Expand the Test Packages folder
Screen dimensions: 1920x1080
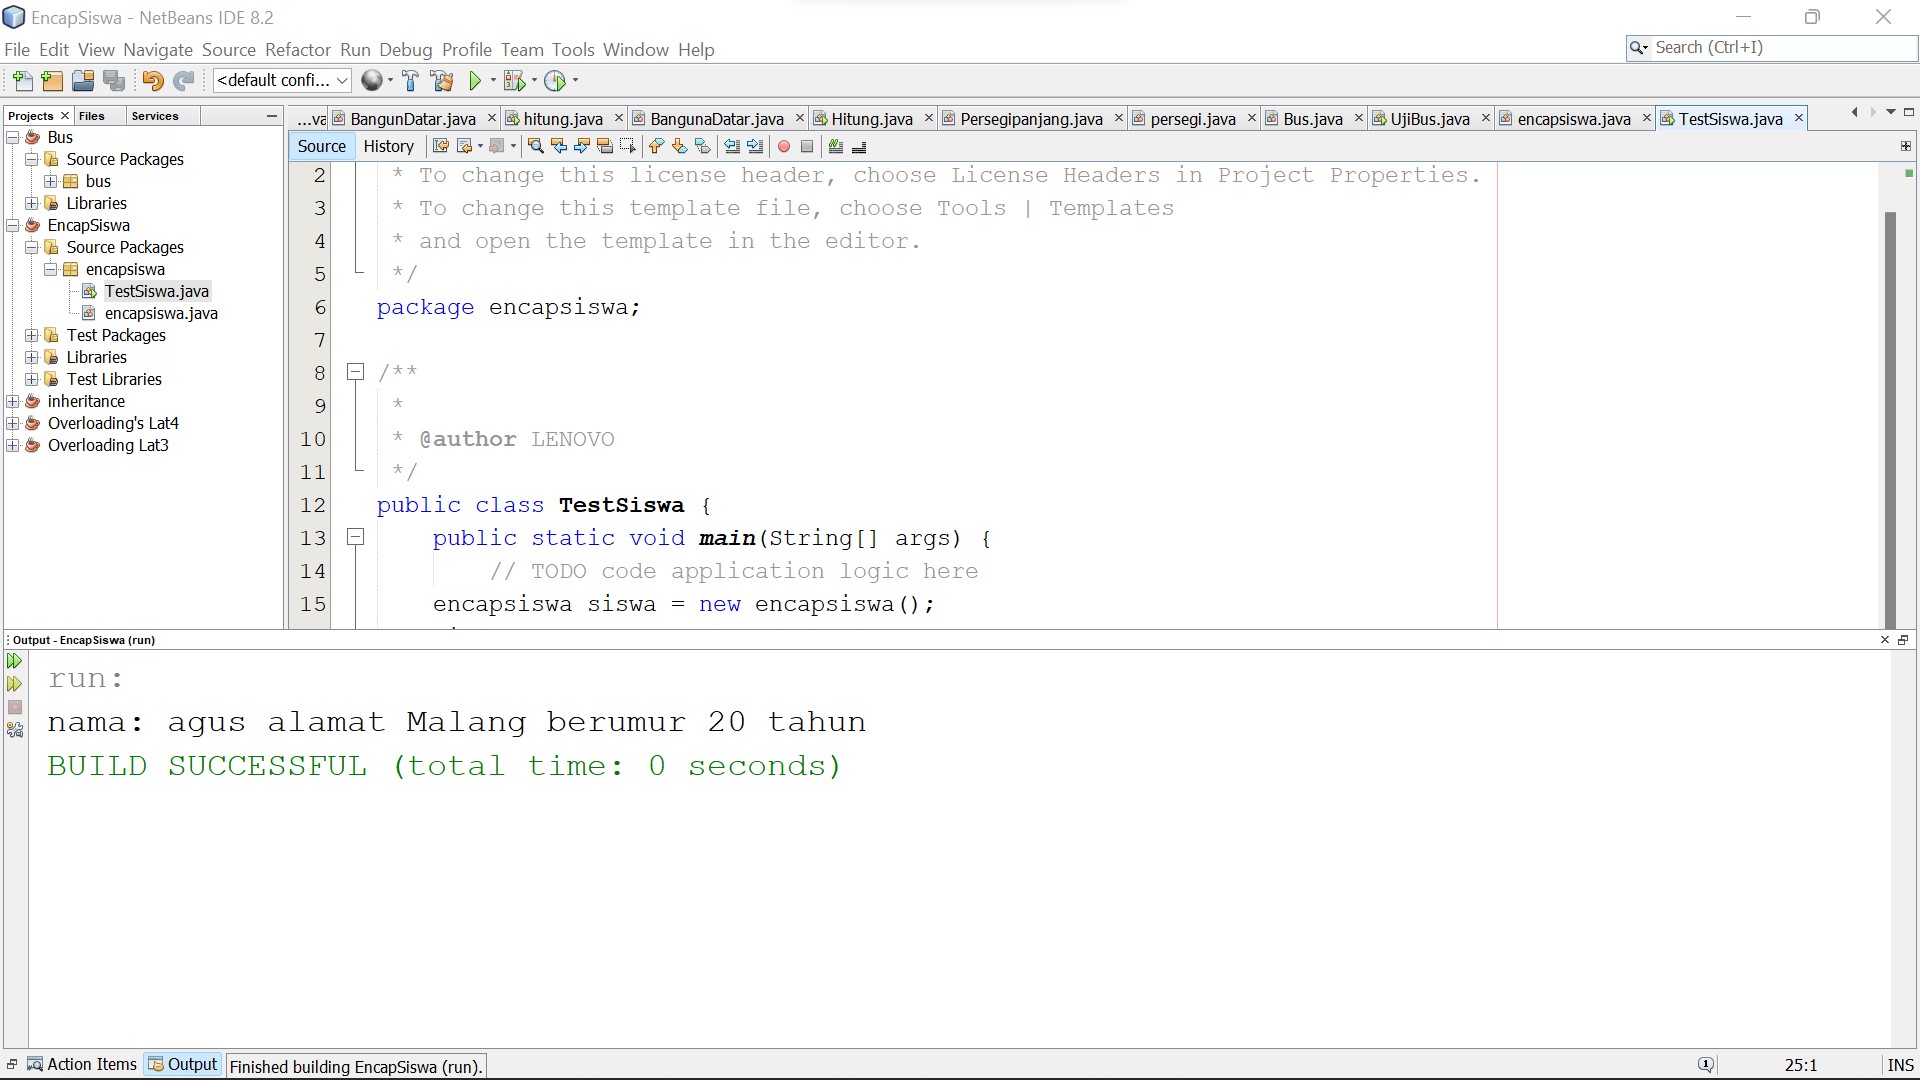32,336
